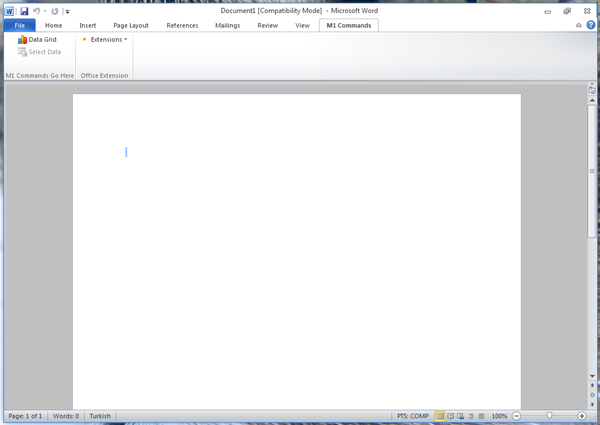This screenshot has width=600, height=425.
Task: Open Customize Quick Access Toolbar dropdown
Action: (67, 11)
